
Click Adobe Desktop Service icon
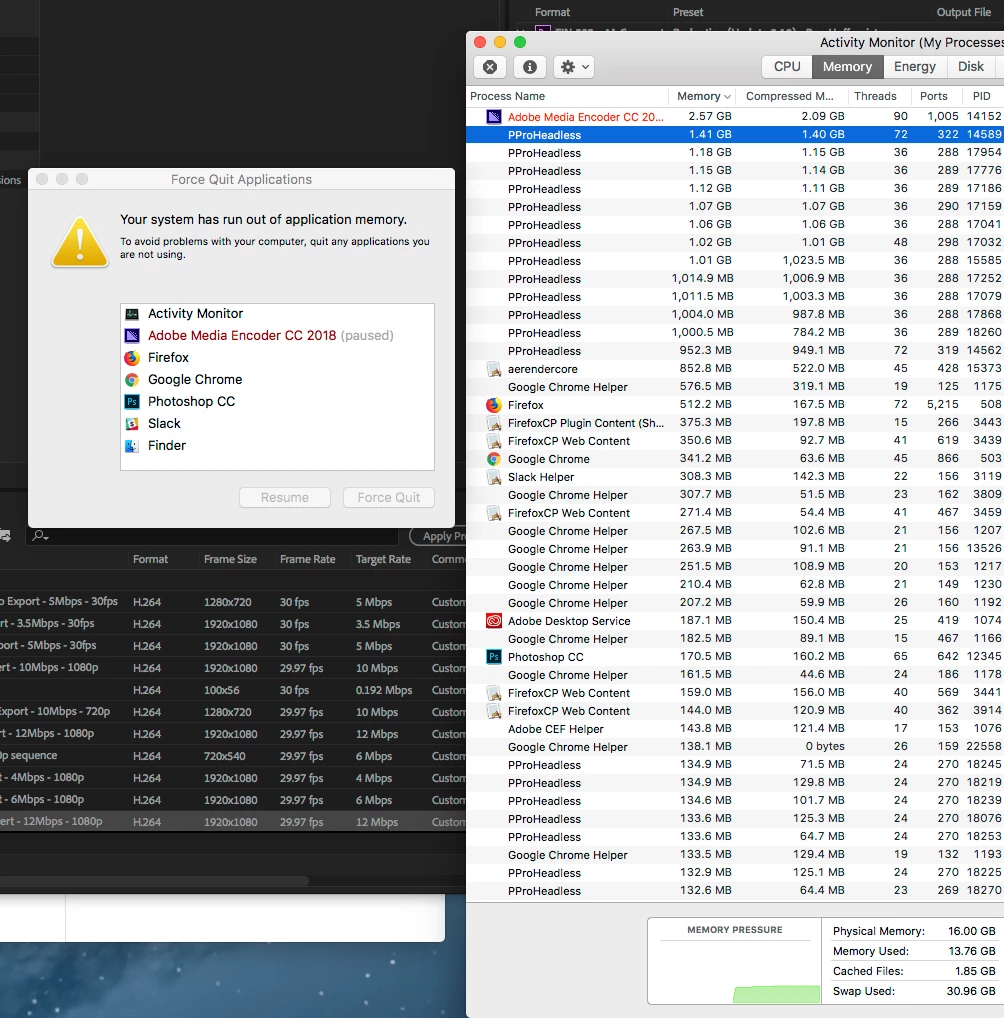(494, 621)
